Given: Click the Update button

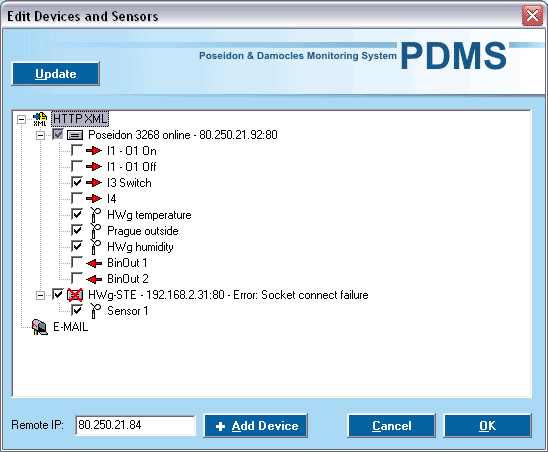Looking at the screenshot, I should [x=56, y=73].
